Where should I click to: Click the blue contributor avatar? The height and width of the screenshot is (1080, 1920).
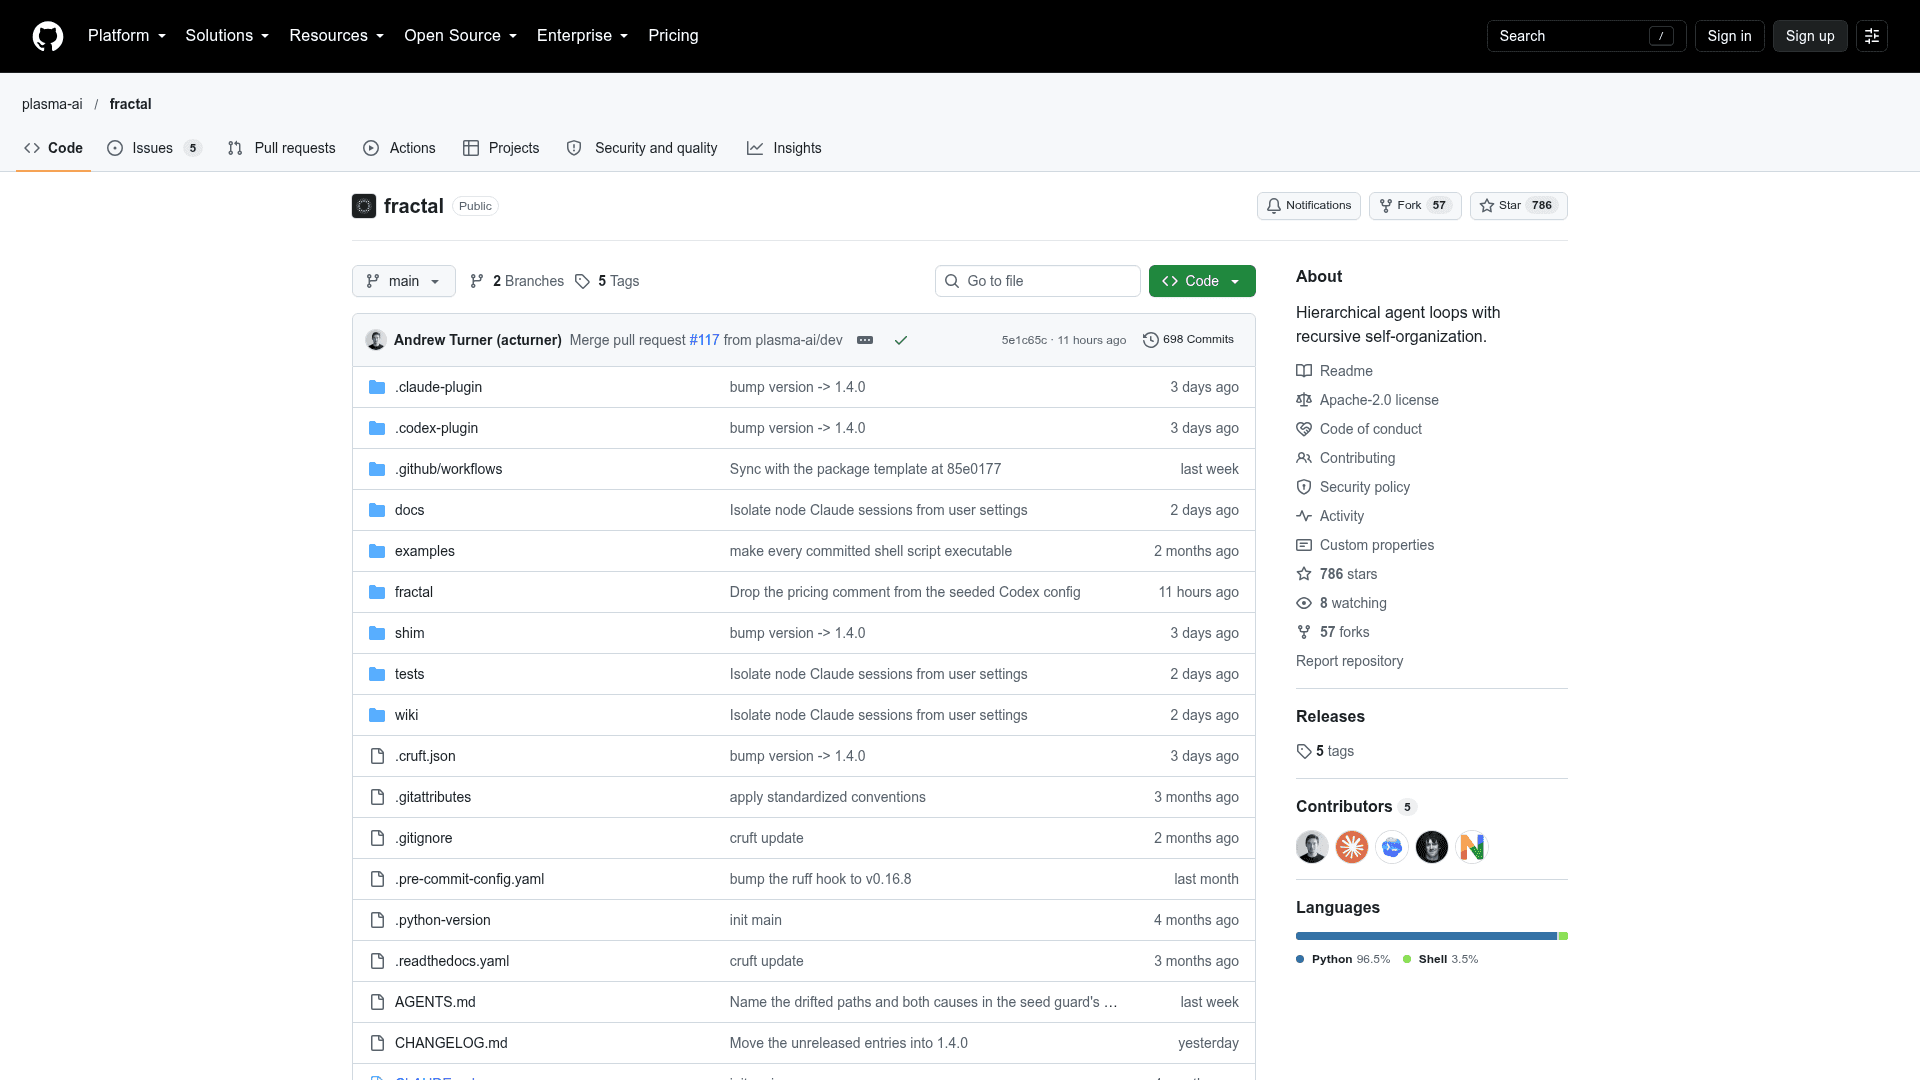(1392, 847)
